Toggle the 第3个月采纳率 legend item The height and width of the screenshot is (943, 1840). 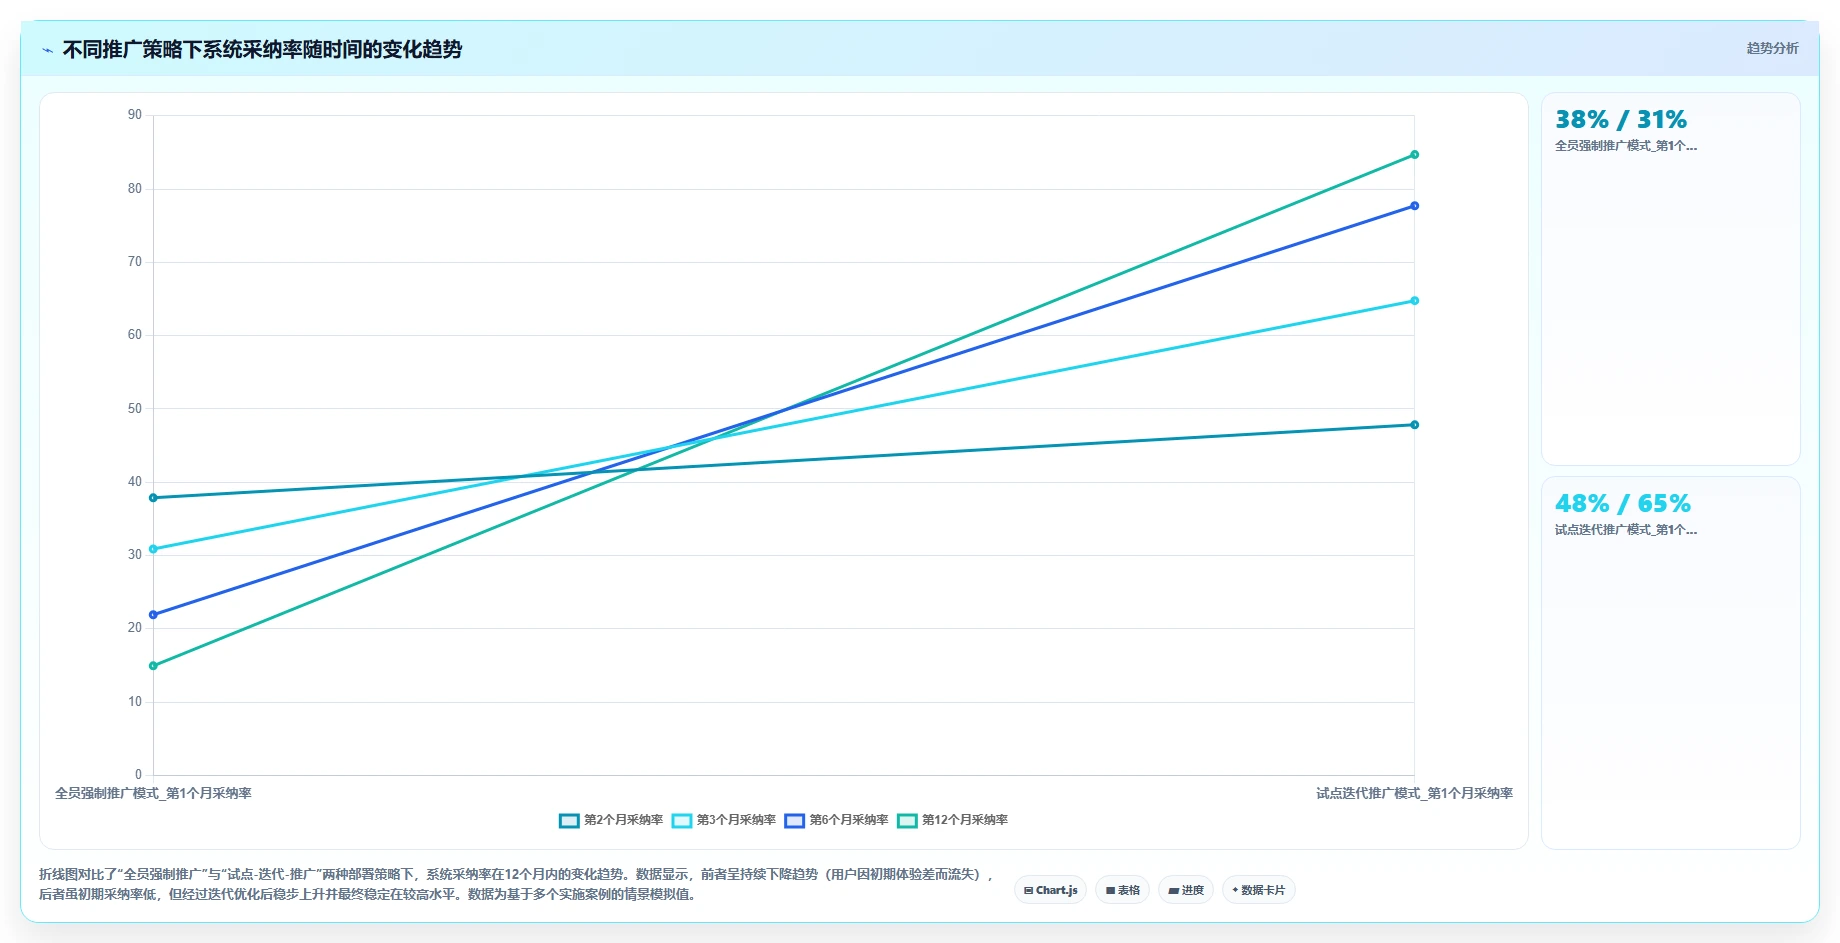(x=724, y=820)
